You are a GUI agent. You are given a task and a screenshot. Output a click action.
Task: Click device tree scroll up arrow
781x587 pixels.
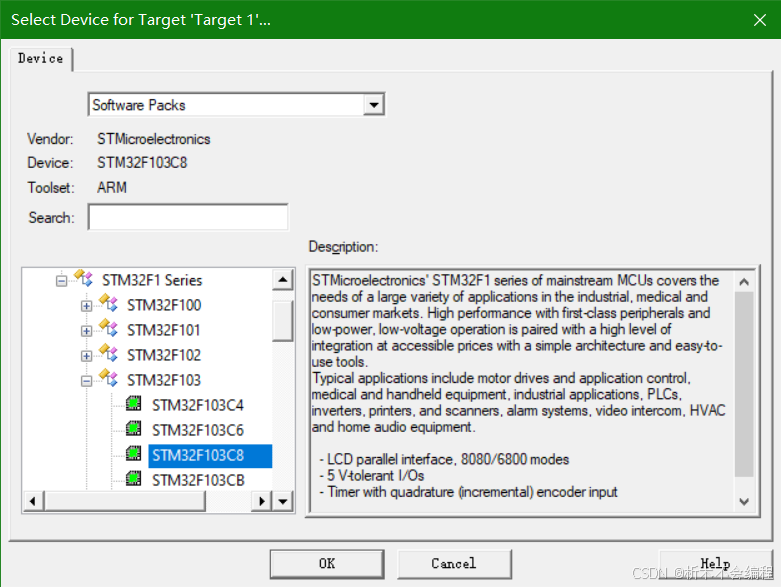click(x=283, y=280)
